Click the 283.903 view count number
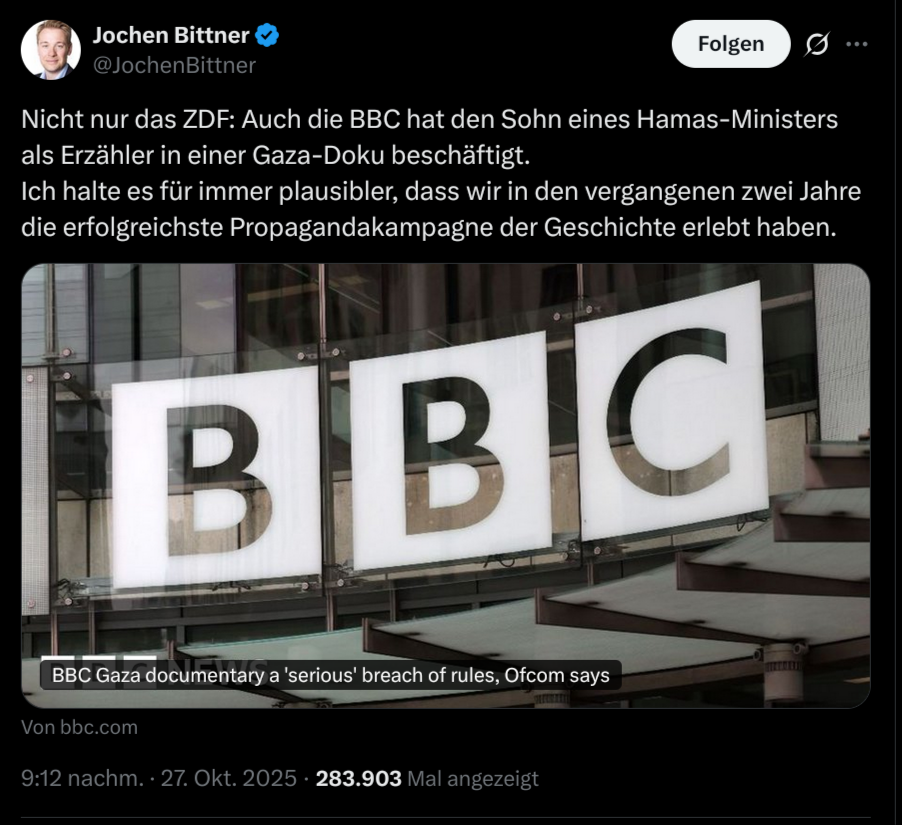The image size is (902, 825). (359, 778)
